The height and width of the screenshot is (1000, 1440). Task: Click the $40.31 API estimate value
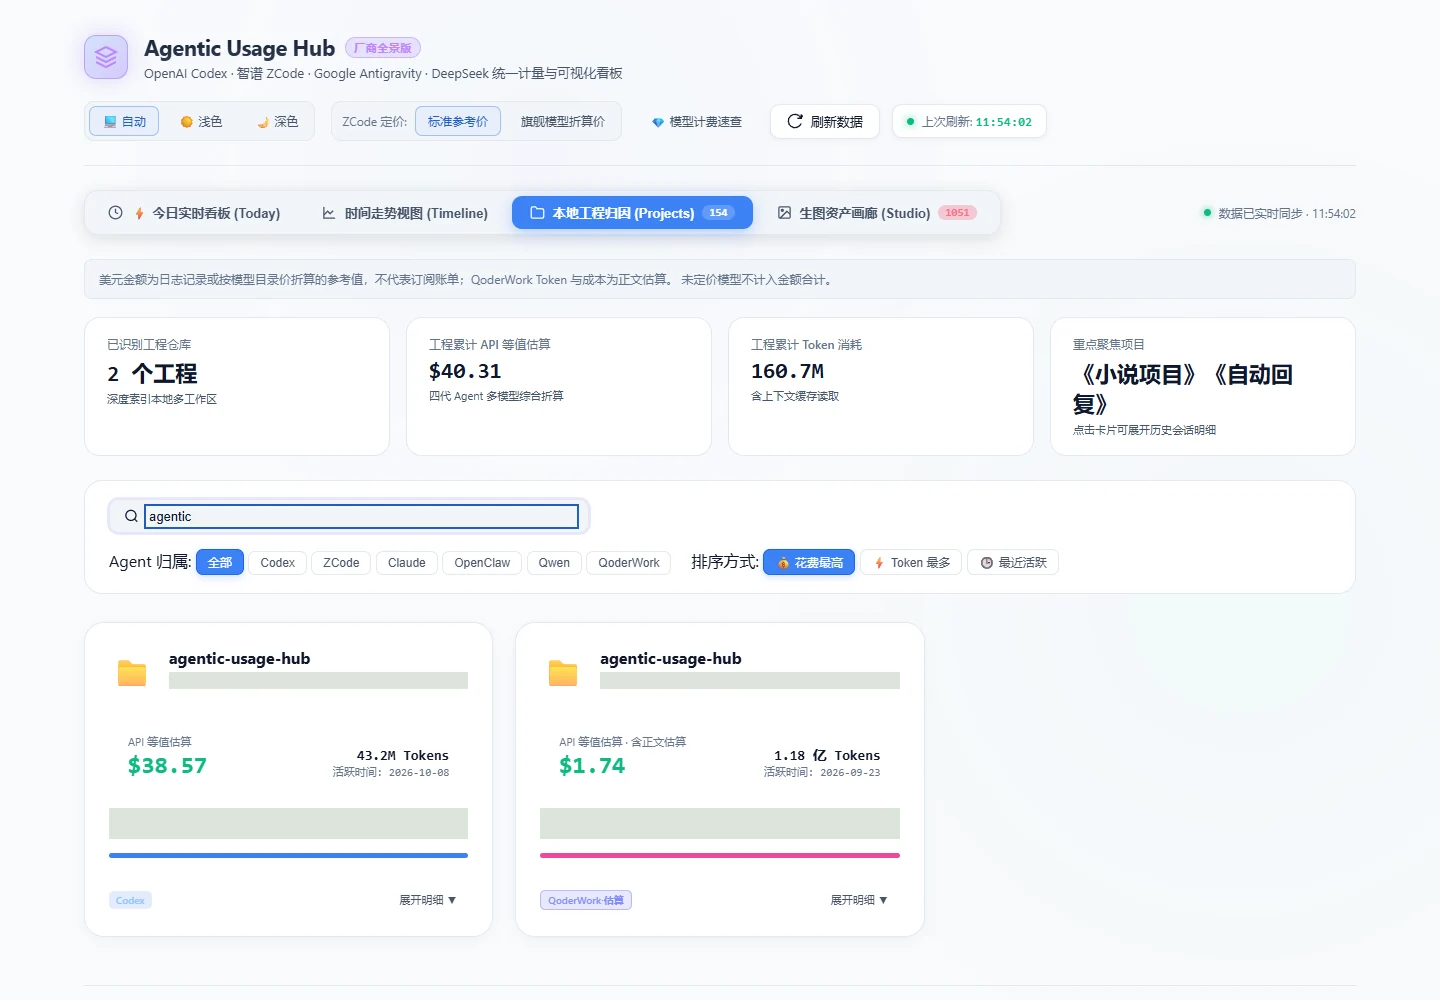tap(465, 371)
